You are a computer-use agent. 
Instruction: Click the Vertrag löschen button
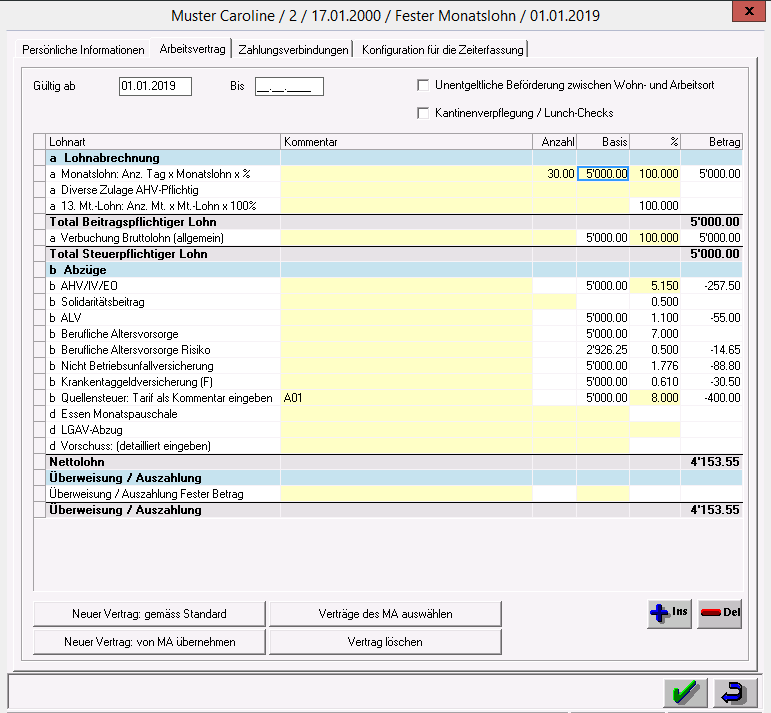coord(385,641)
